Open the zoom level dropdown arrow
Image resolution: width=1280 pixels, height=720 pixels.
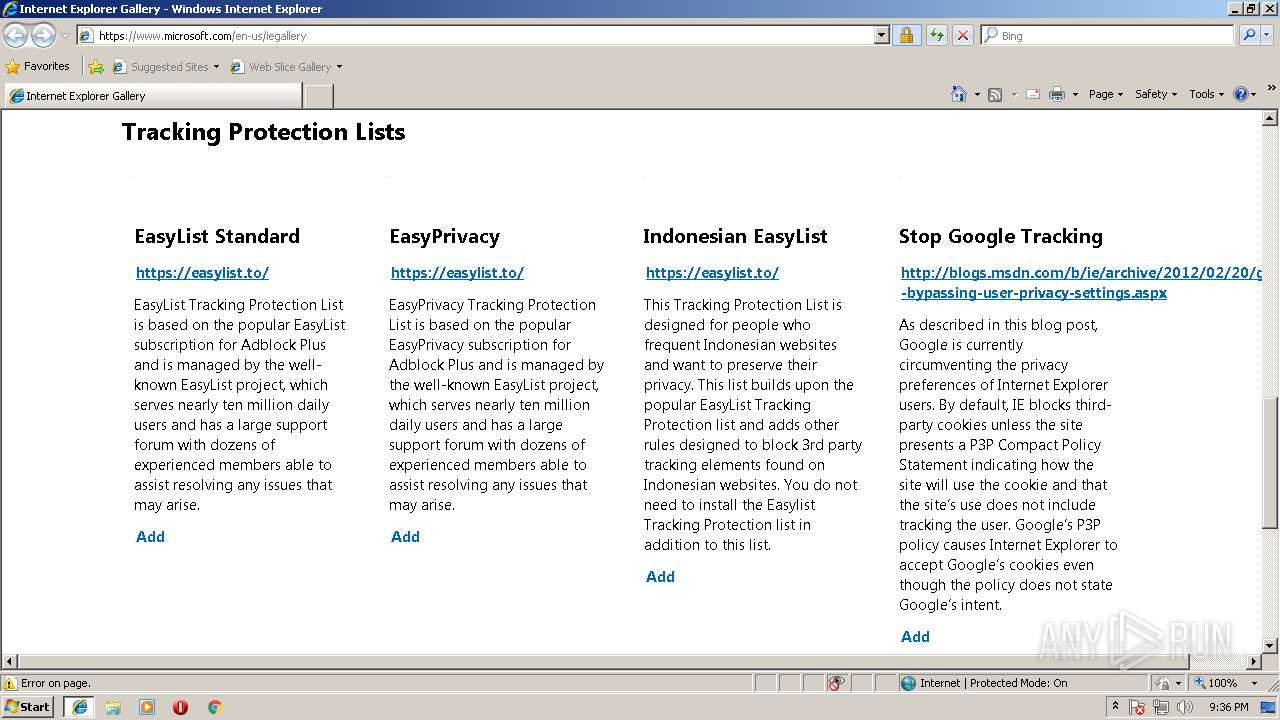click(x=1254, y=683)
